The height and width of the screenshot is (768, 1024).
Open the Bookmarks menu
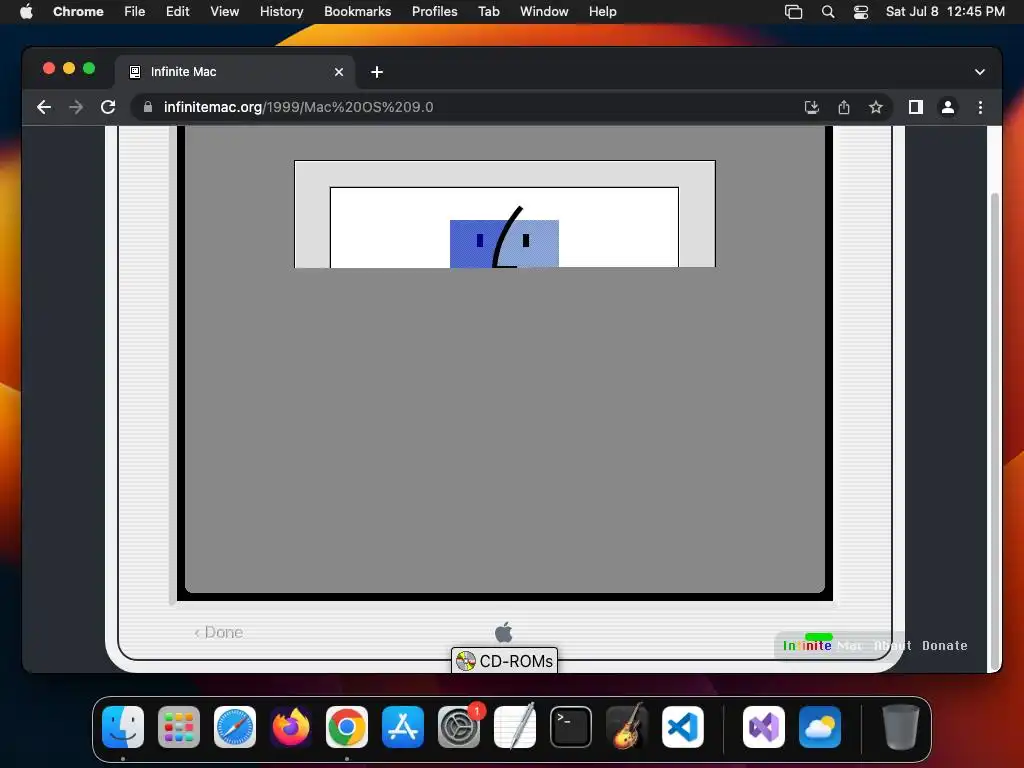pyautogui.click(x=357, y=11)
